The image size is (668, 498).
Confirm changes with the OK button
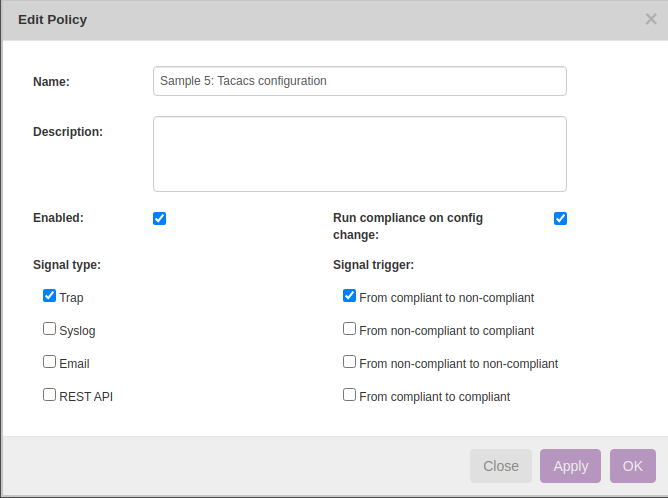pos(632,466)
